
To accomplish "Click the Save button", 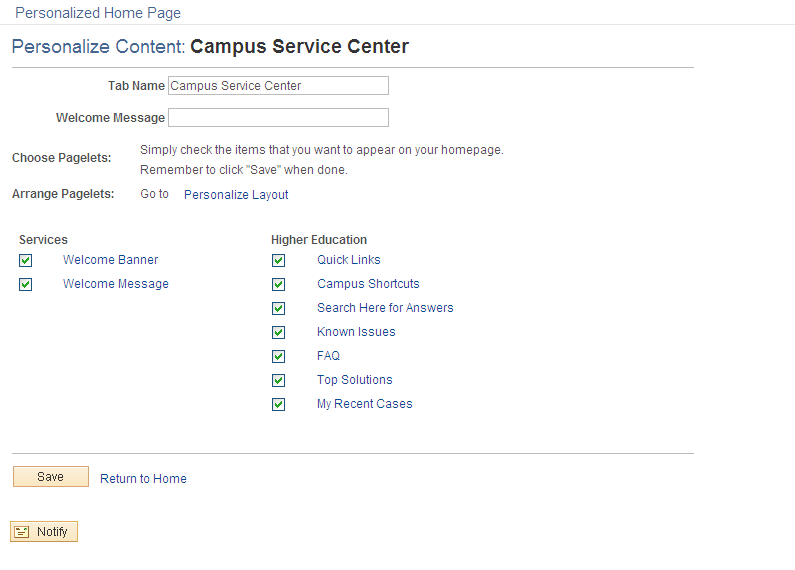I will (51, 477).
